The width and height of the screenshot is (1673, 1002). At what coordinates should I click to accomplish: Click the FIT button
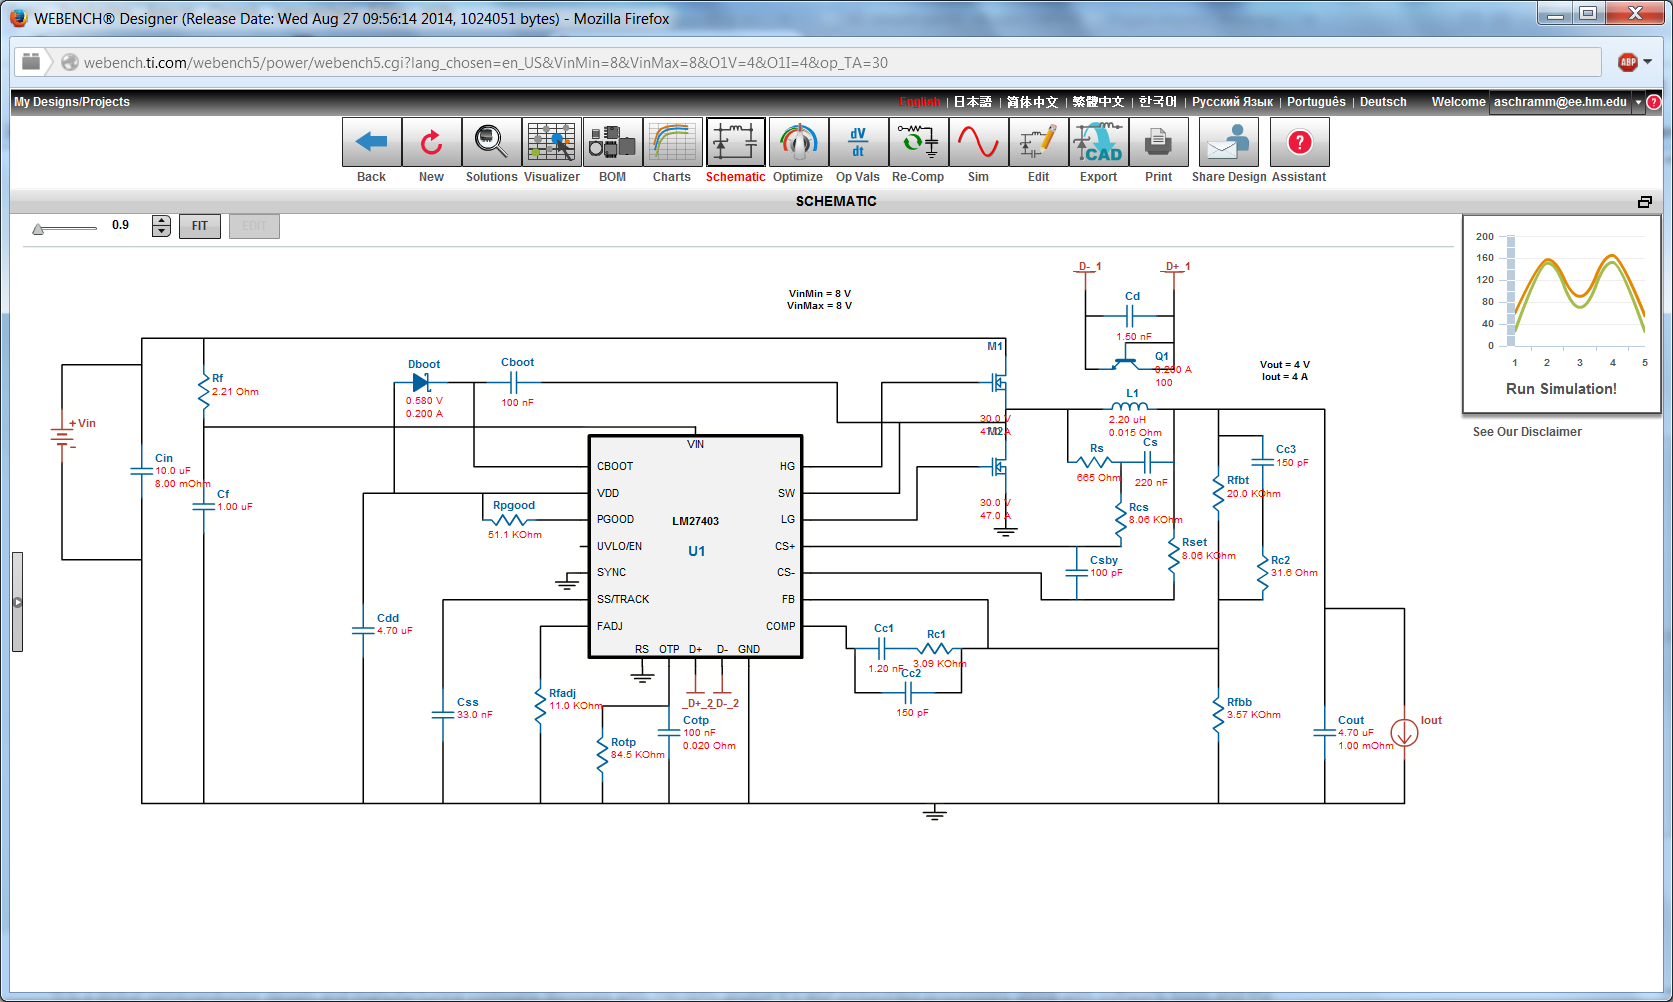(x=200, y=226)
